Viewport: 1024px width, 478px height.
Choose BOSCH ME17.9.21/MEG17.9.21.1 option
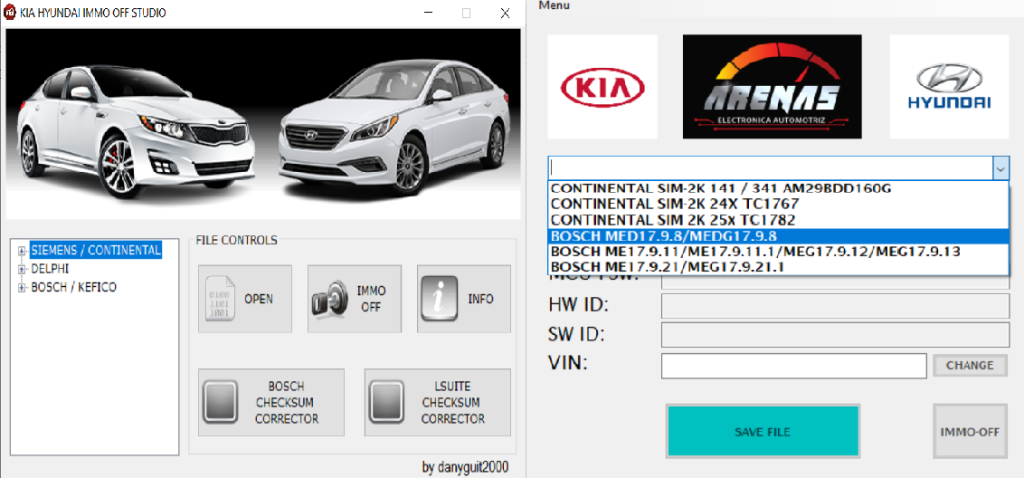point(778,267)
